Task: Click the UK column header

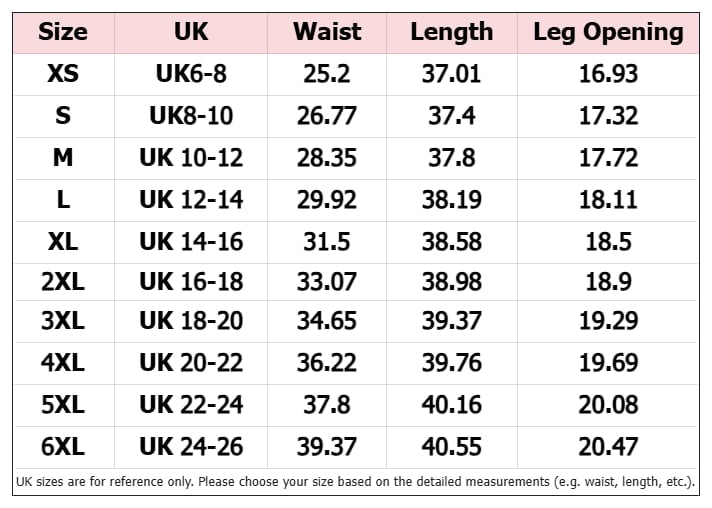Action: (x=191, y=32)
